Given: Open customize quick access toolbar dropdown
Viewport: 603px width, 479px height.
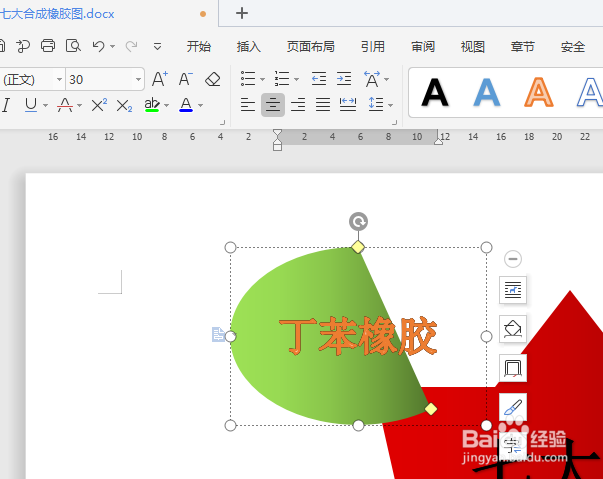Looking at the screenshot, I should tap(157, 46).
